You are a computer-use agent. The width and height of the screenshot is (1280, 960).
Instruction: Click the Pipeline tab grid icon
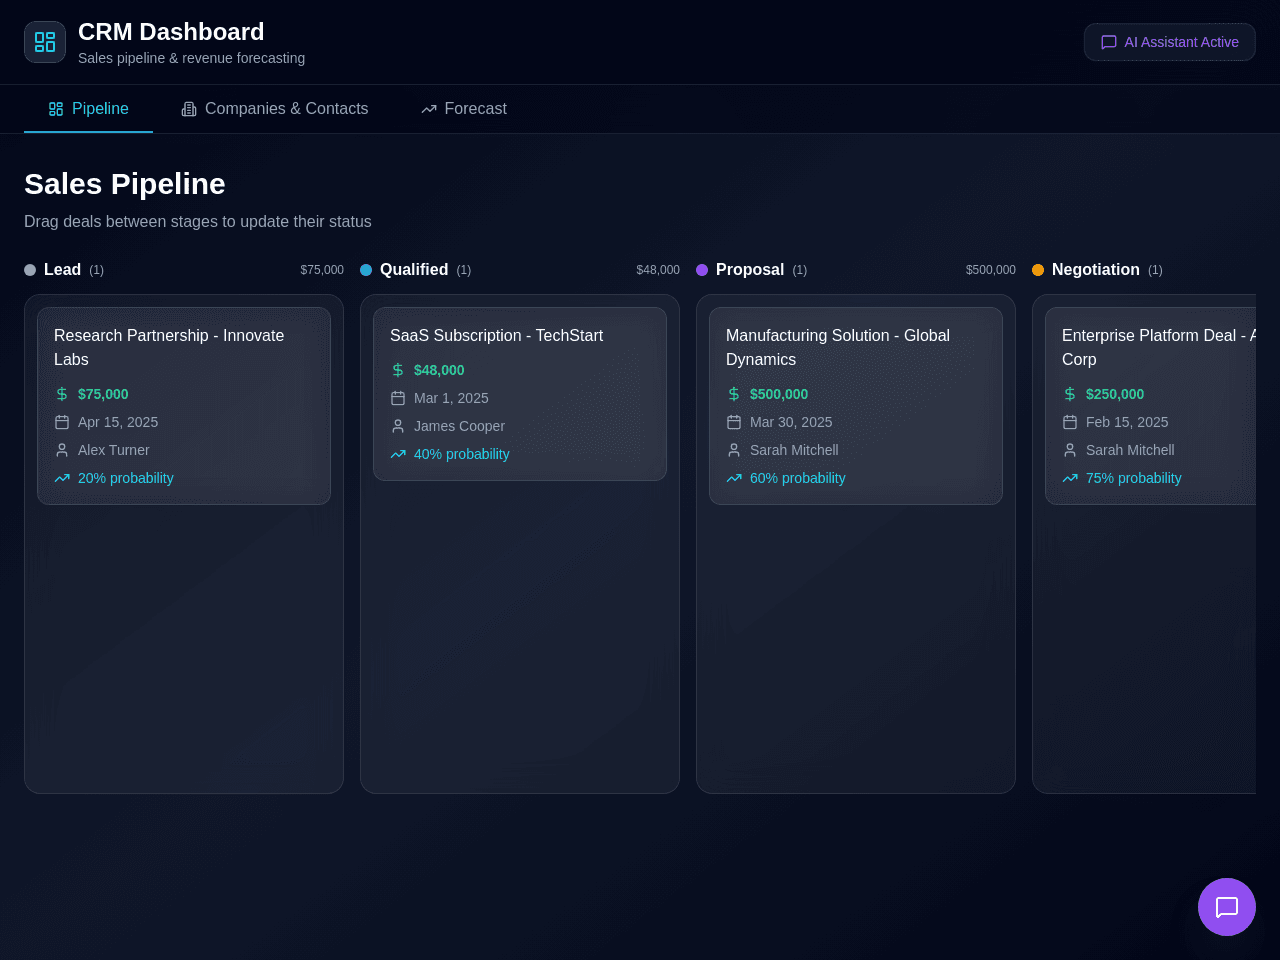point(56,109)
